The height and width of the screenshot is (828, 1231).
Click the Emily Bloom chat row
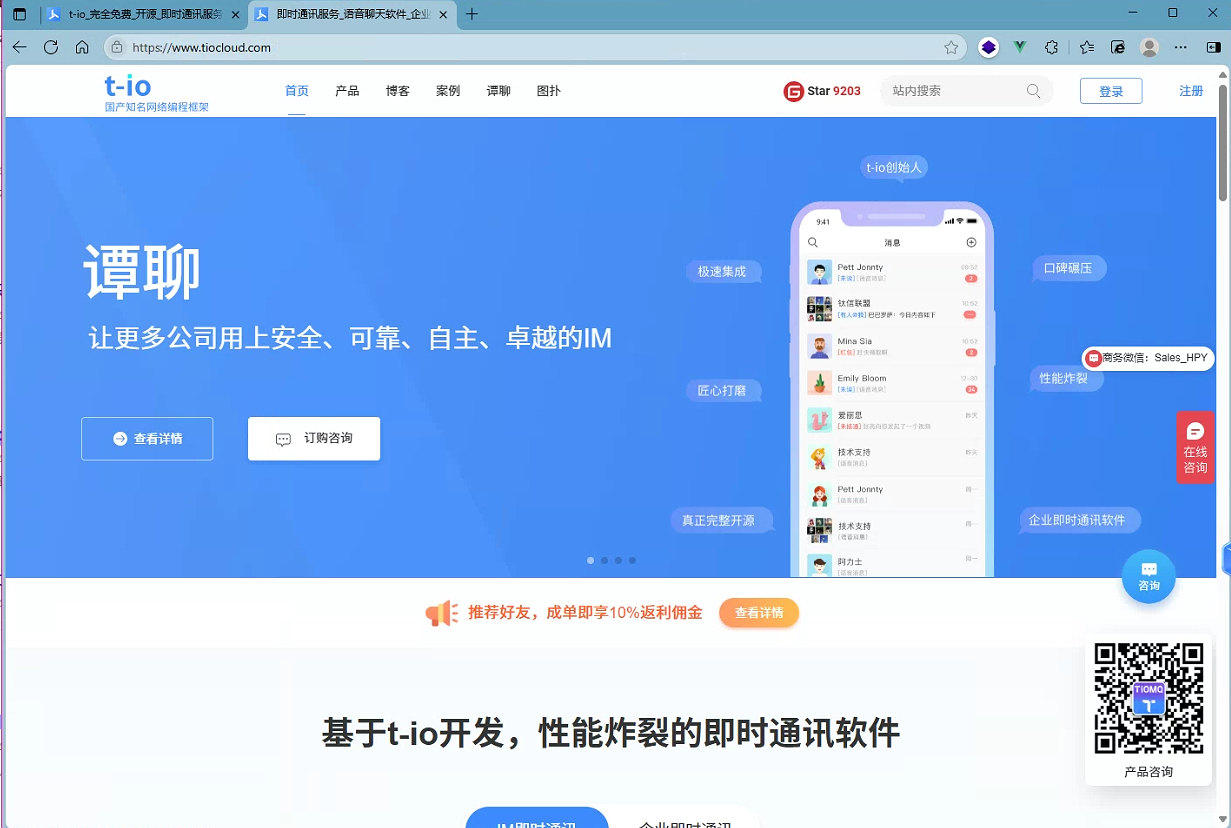click(x=892, y=383)
